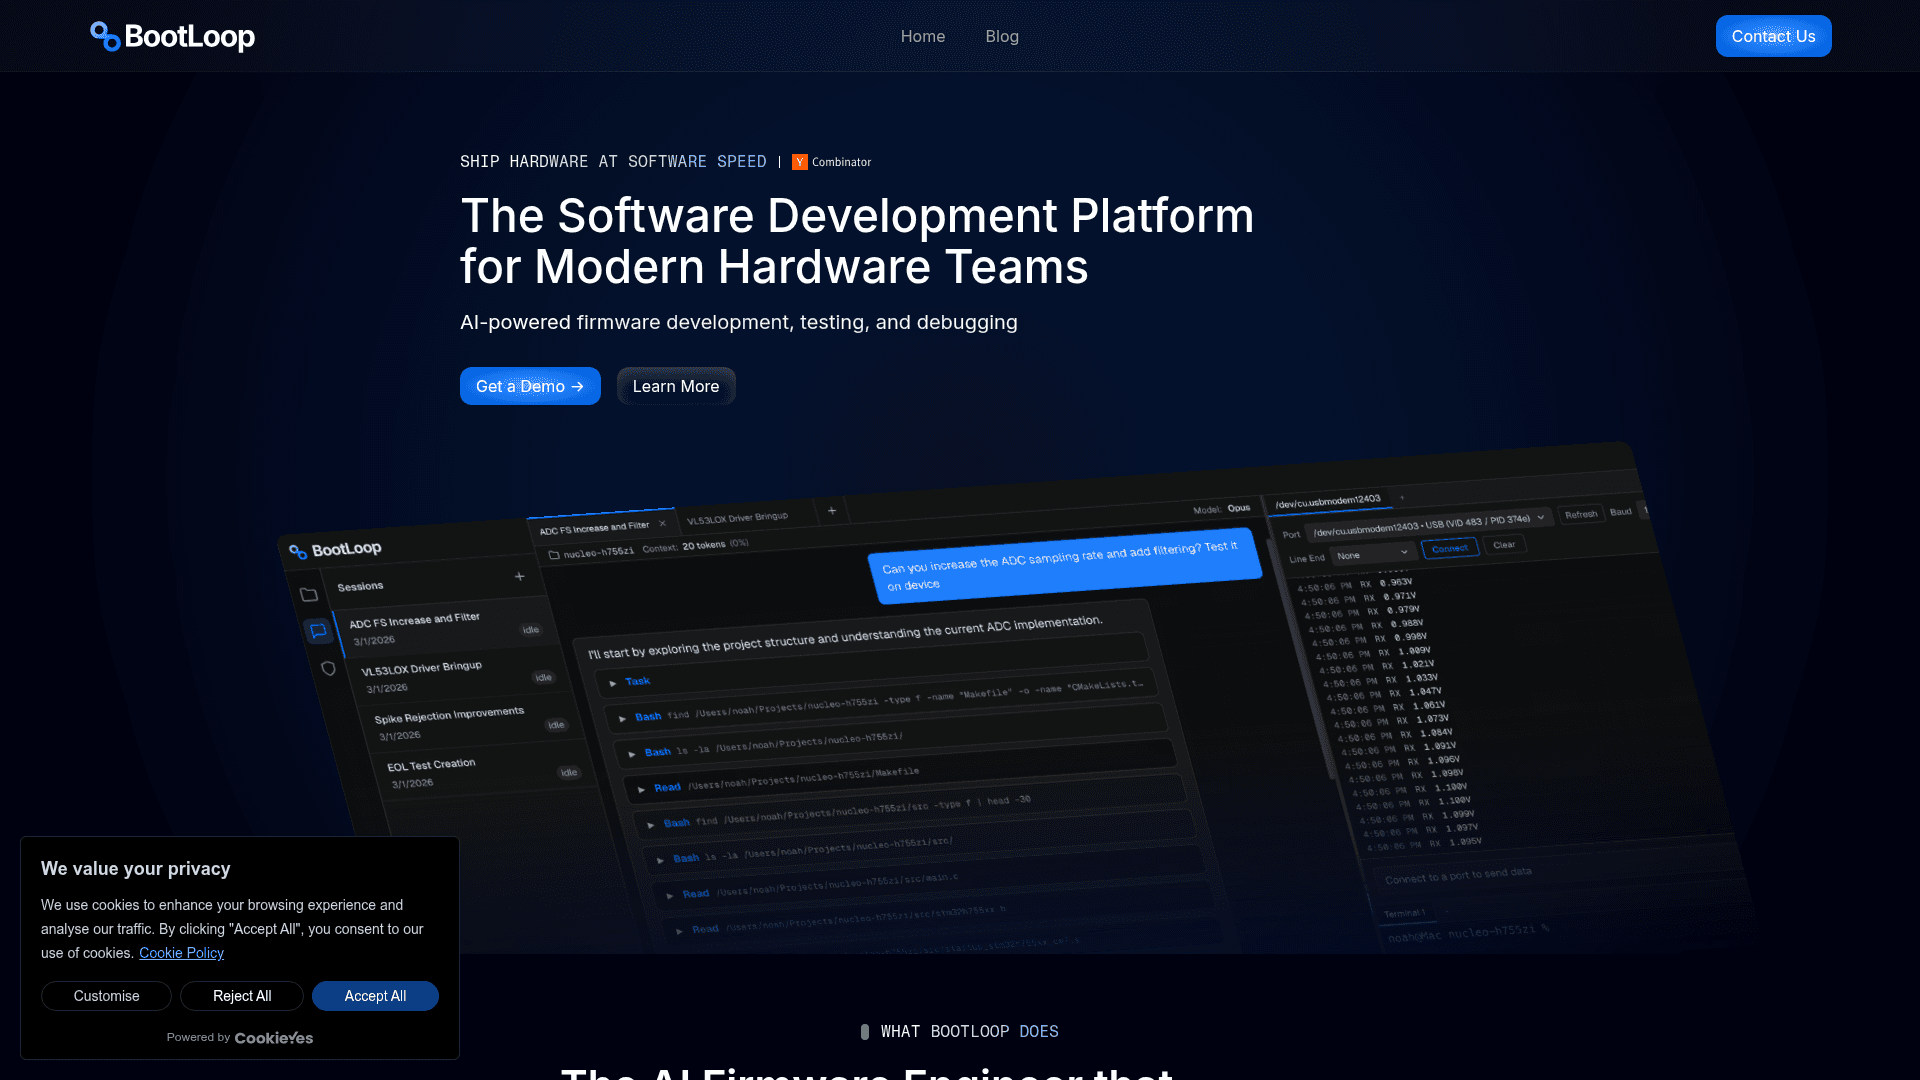Click the Contact Us button
Screen dimensions: 1920x1080
coord(1773,36)
